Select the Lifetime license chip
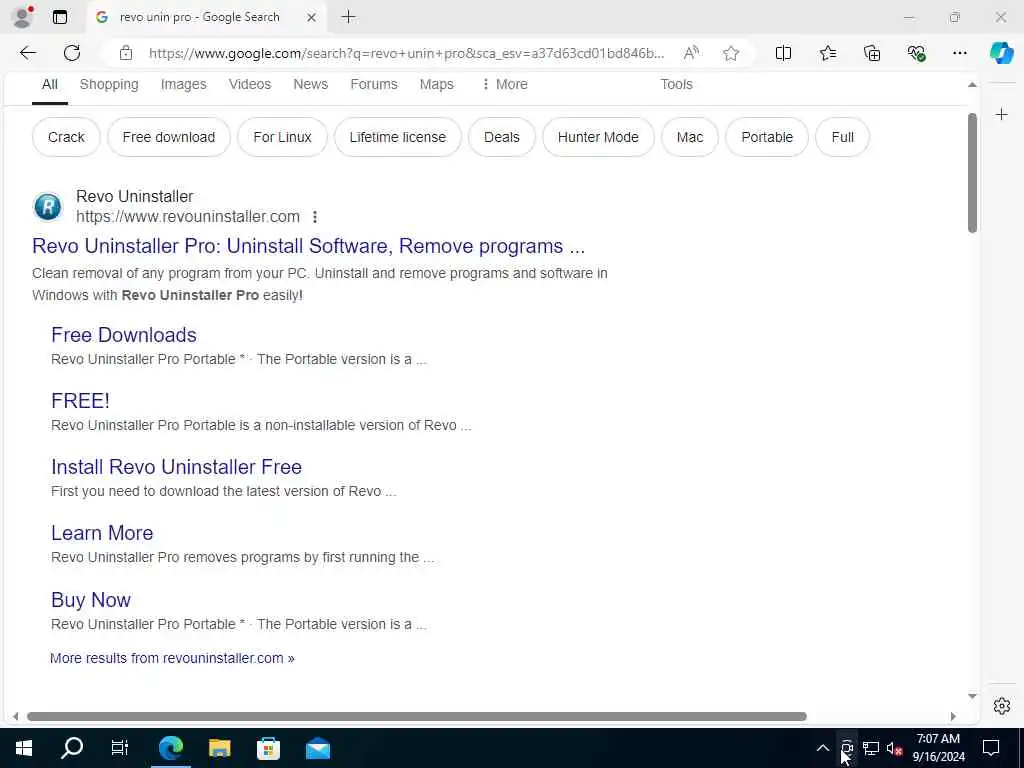The width and height of the screenshot is (1024, 768). pyautogui.click(x=398, y=137)
